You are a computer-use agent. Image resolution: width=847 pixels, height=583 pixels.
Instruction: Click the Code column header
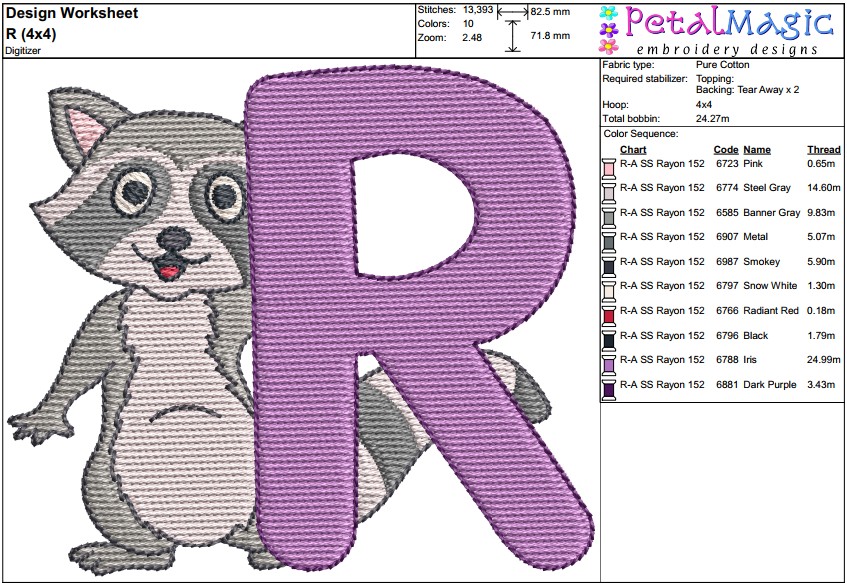[725, 150]
